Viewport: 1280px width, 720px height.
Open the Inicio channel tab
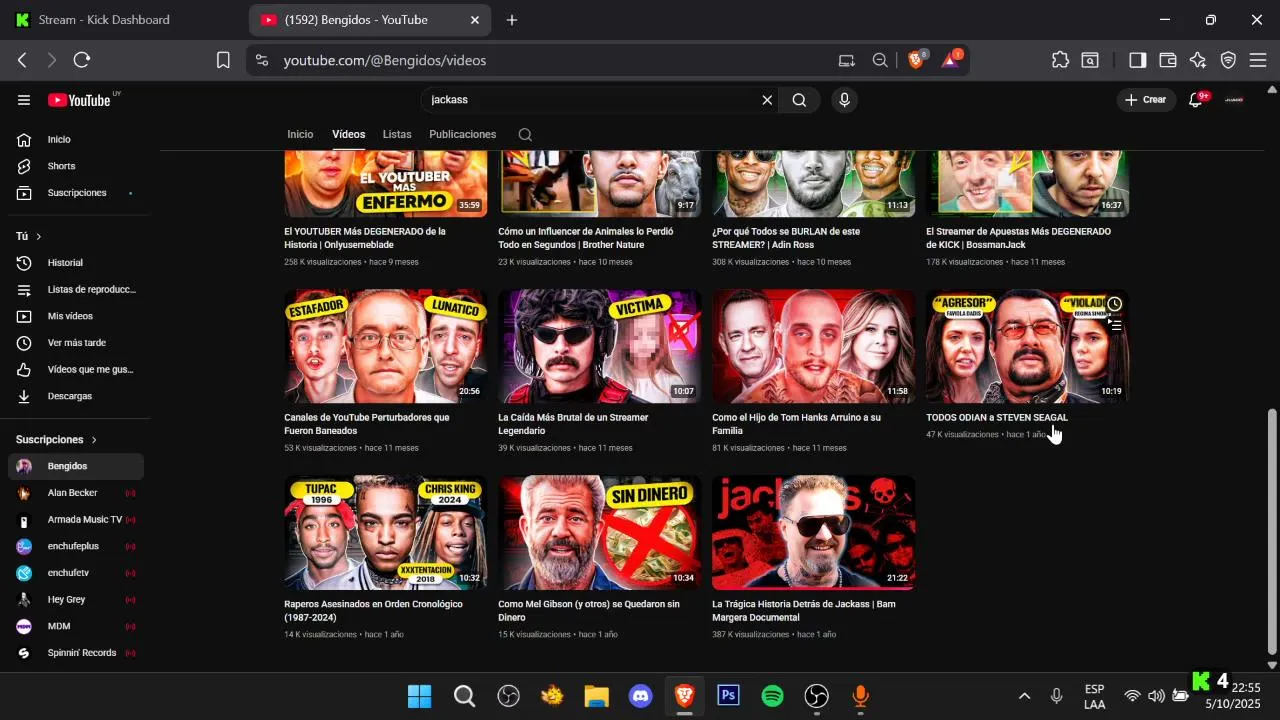[300, 134]
